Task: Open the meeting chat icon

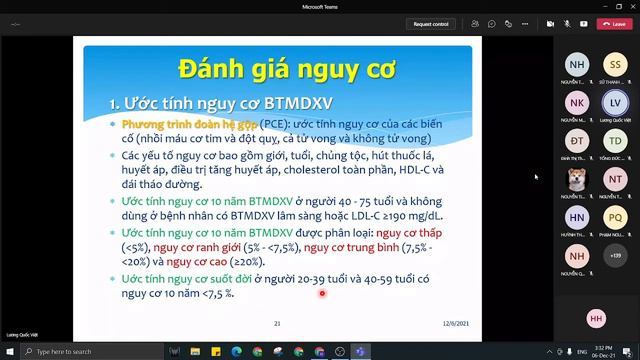Action: click(491, 24)
